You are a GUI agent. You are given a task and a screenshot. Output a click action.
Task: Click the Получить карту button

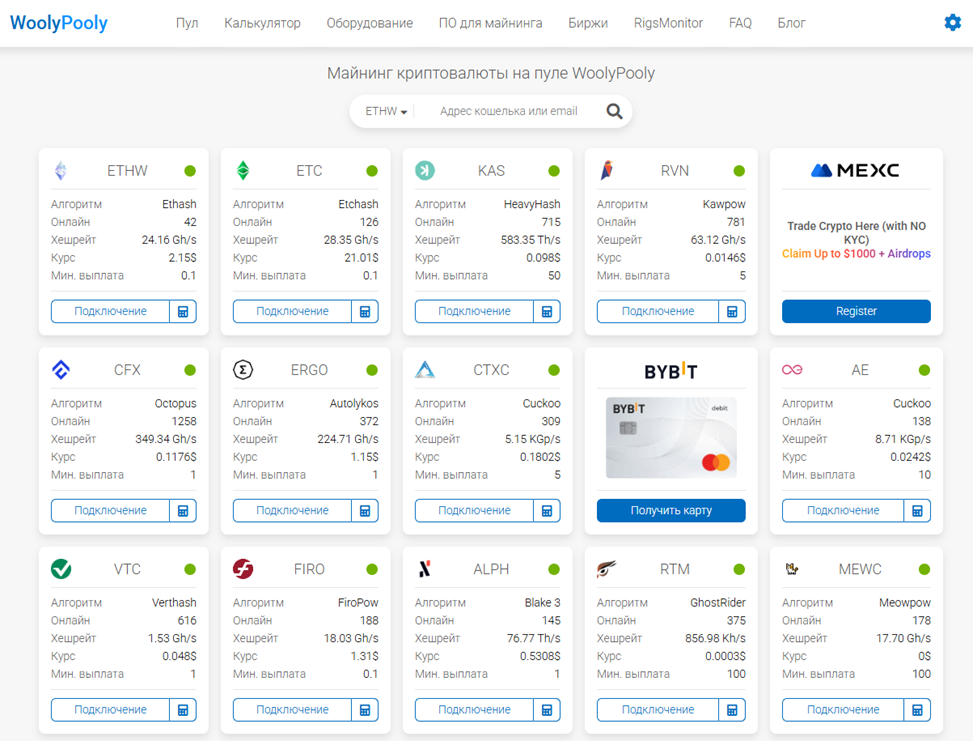point(671,511)
